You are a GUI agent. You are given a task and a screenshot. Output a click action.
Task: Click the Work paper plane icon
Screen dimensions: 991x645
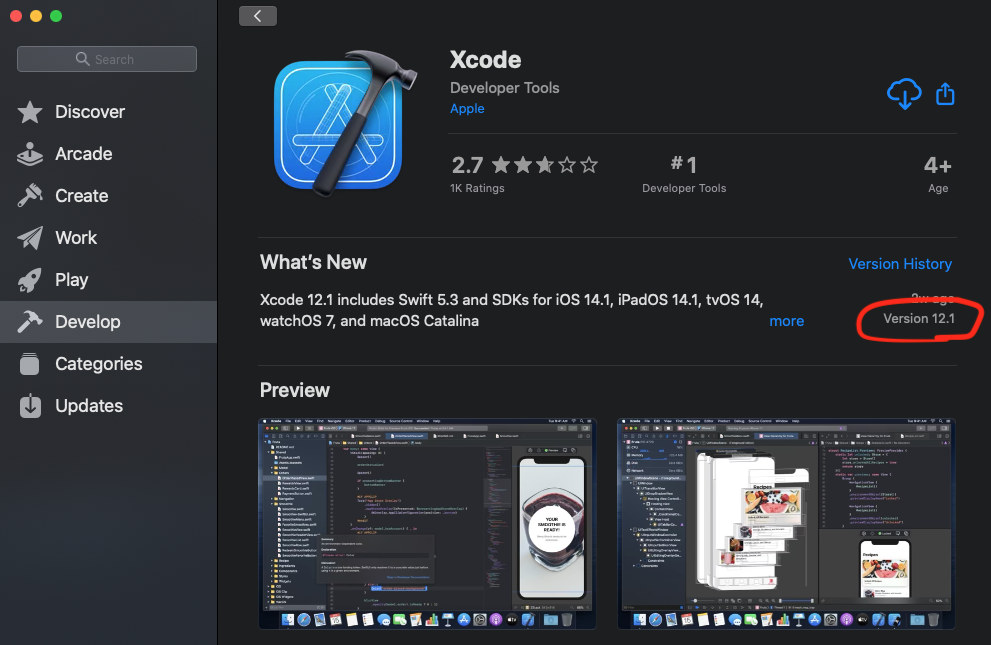pos(30,238)
